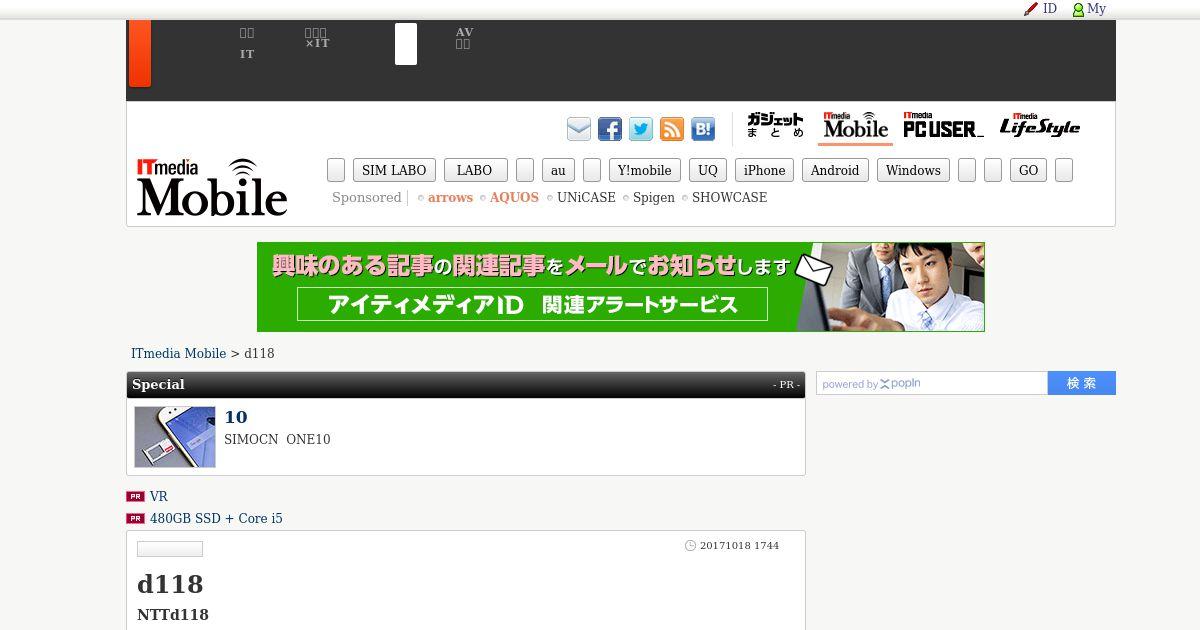Open the iPhone category
1200x630 pixels.
[x=764, y=170]
